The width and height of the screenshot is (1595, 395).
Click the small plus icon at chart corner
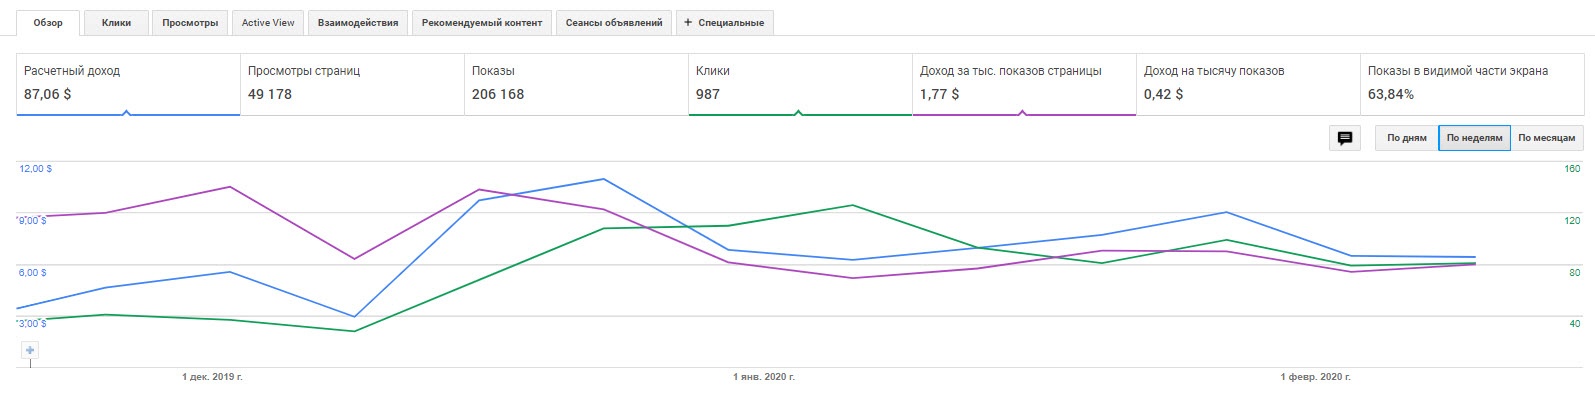pyautogui.click(x=30, y=350)
